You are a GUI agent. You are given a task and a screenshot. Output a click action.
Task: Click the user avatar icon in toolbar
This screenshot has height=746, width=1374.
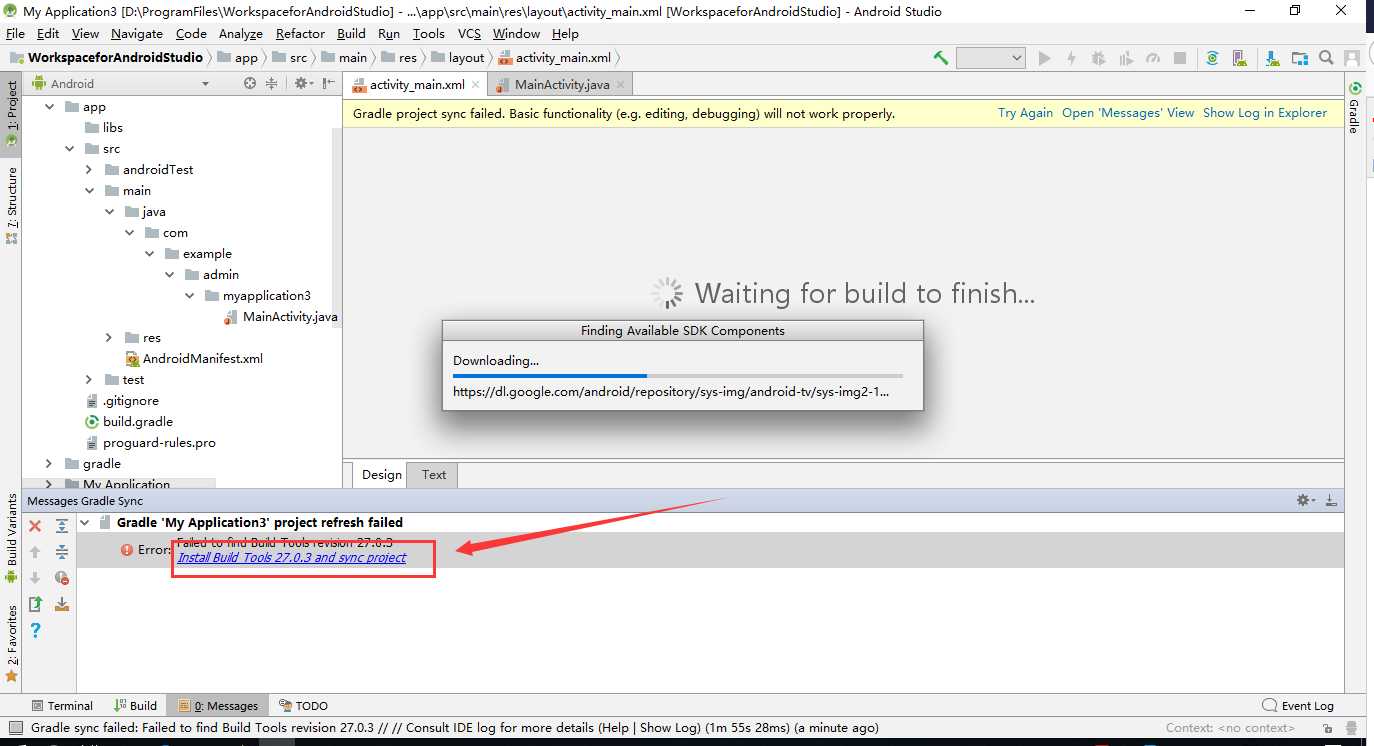click(x=1352, y=58)
